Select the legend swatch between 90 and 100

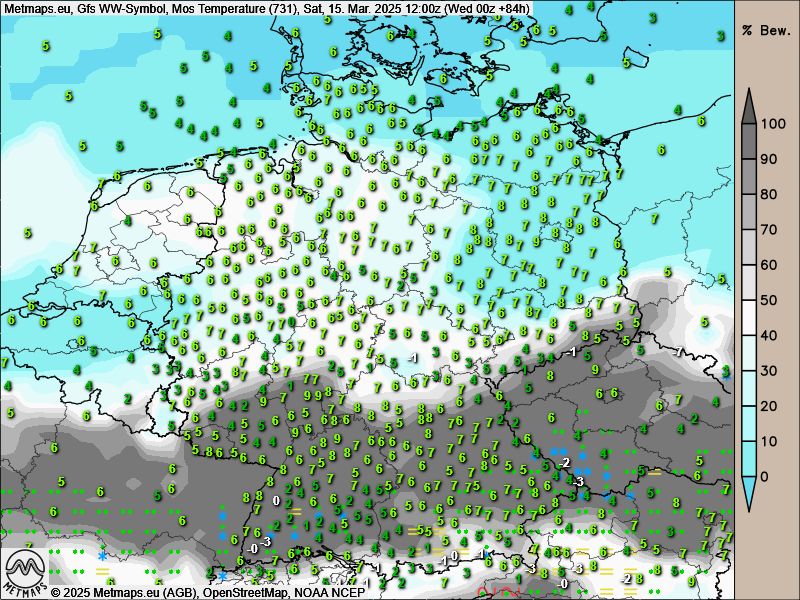749,142
